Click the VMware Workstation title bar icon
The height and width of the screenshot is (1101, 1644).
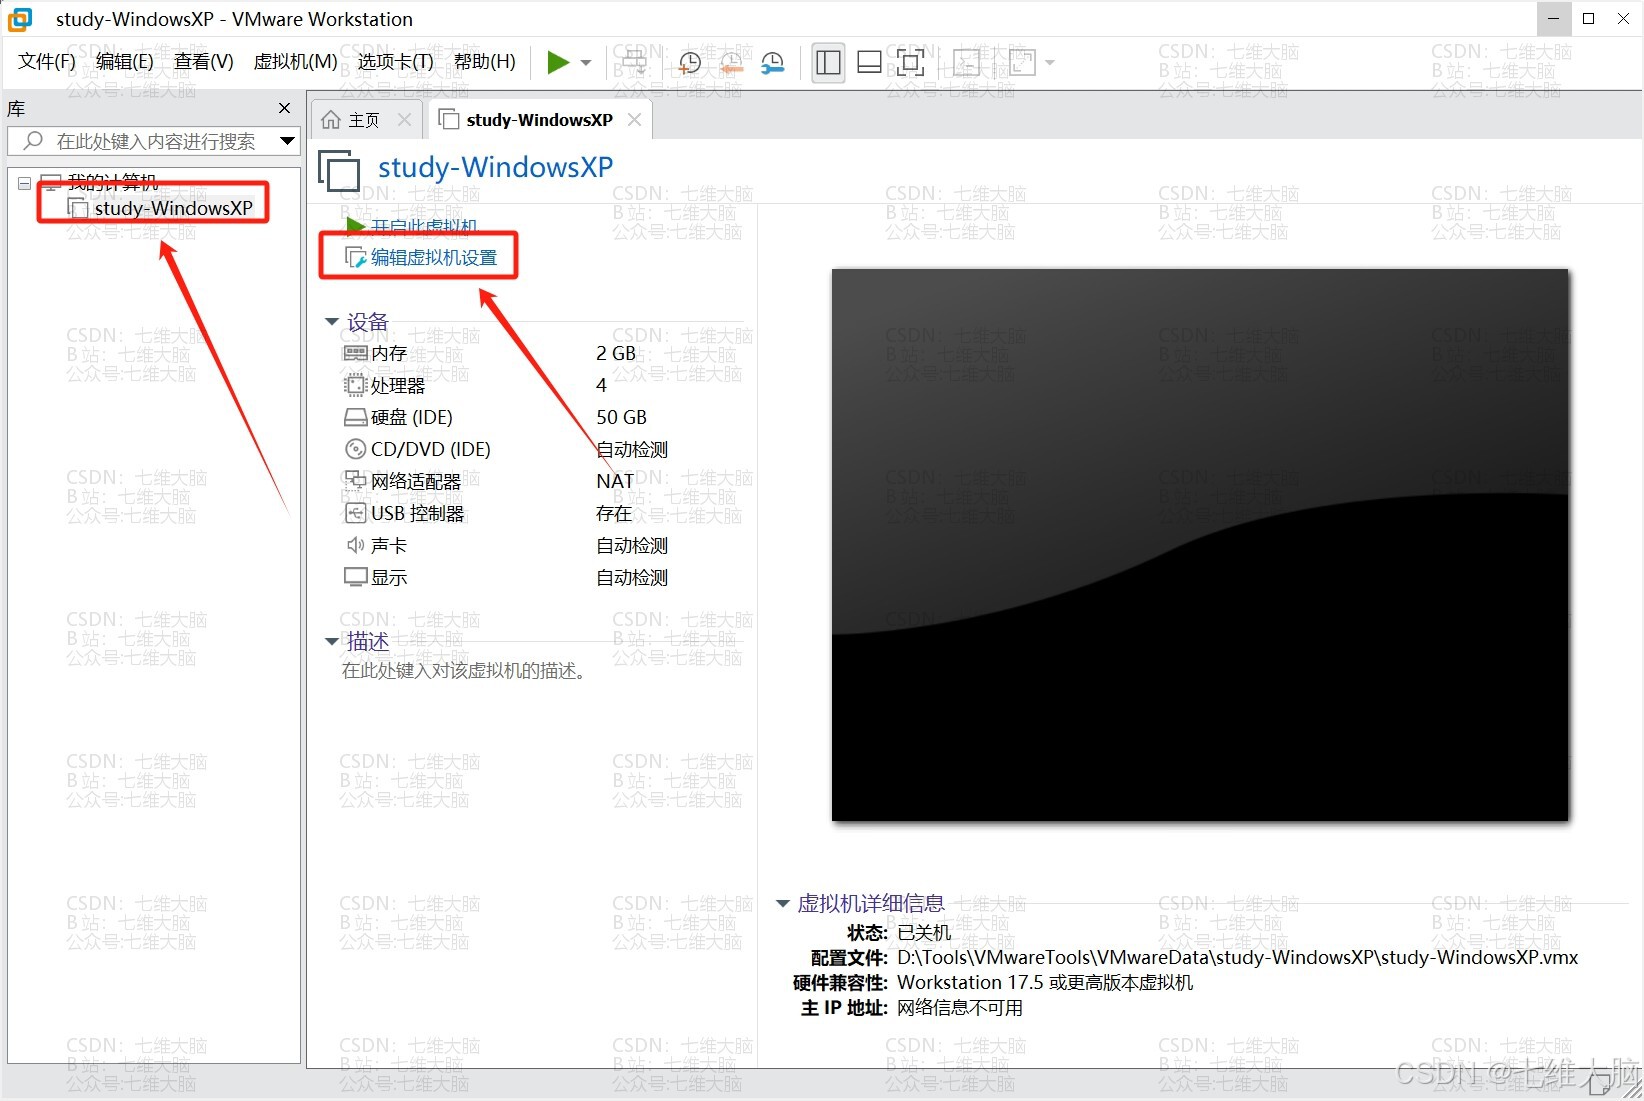pyautogui.click(x=20, y=19)
